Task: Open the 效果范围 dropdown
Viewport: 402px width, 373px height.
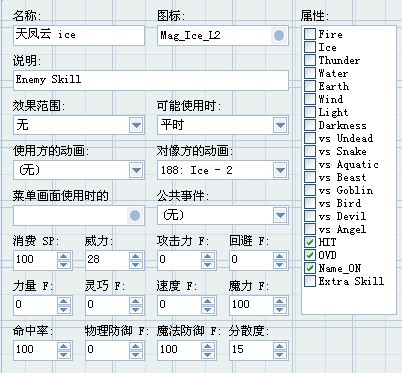Action: pyautogui.click(x=136, y=125)
